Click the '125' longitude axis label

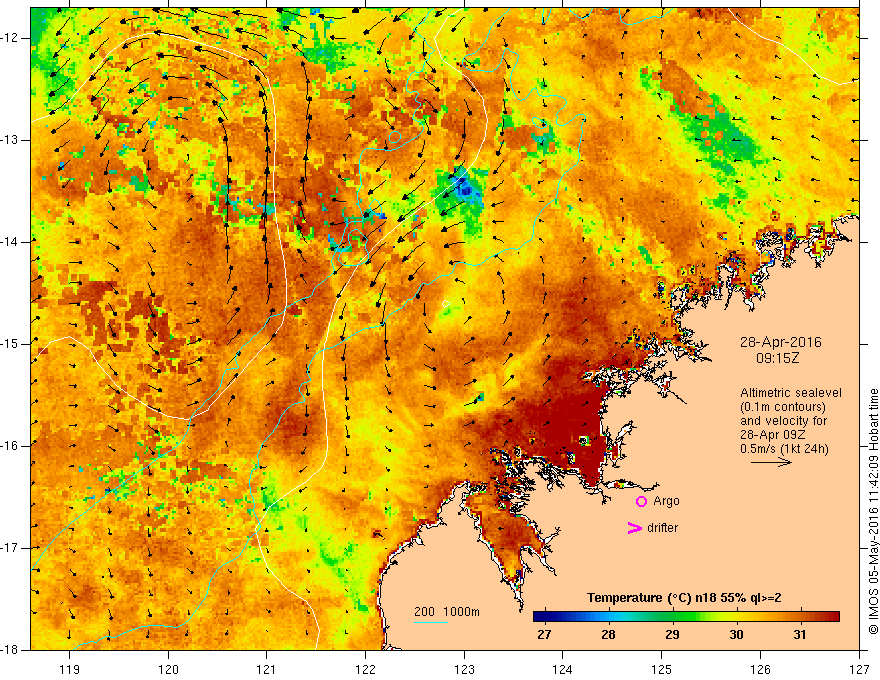[662, 669]
